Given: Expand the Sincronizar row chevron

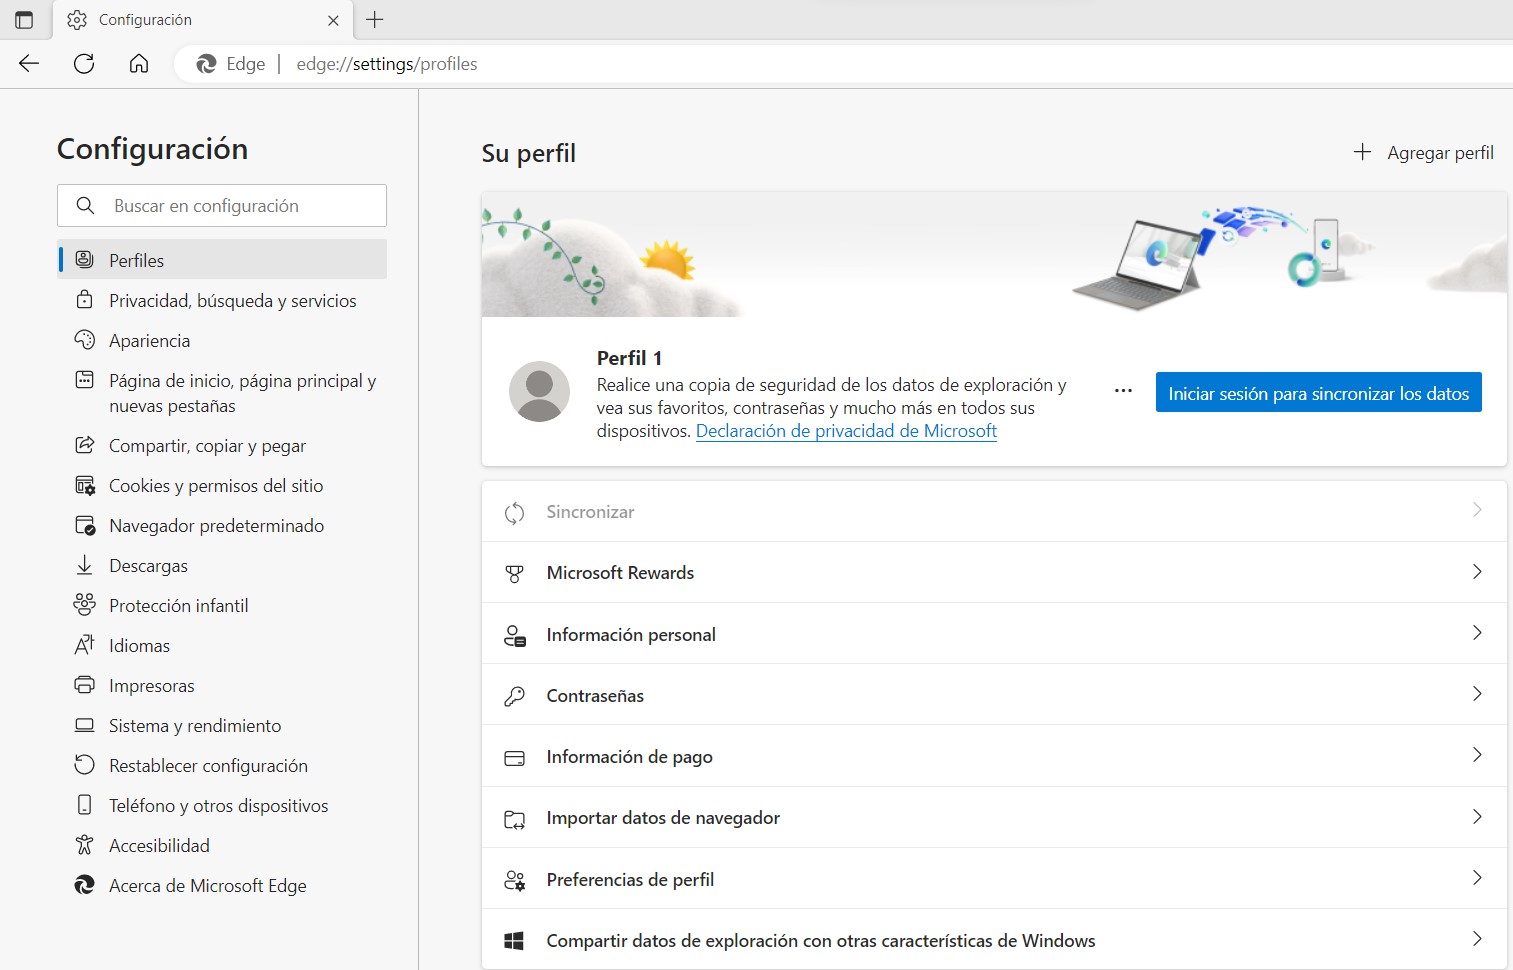Looking at the screenshot, I should click(1477, 511).
